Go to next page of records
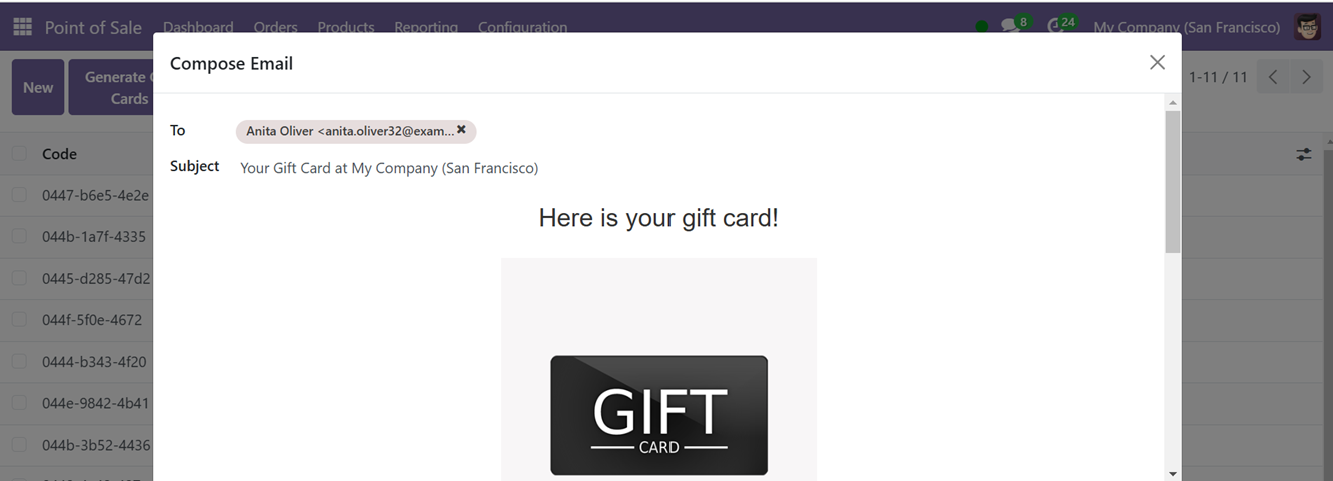Screen dimensions: 1333x481 pyautogui.click(x=1306, y=77)
